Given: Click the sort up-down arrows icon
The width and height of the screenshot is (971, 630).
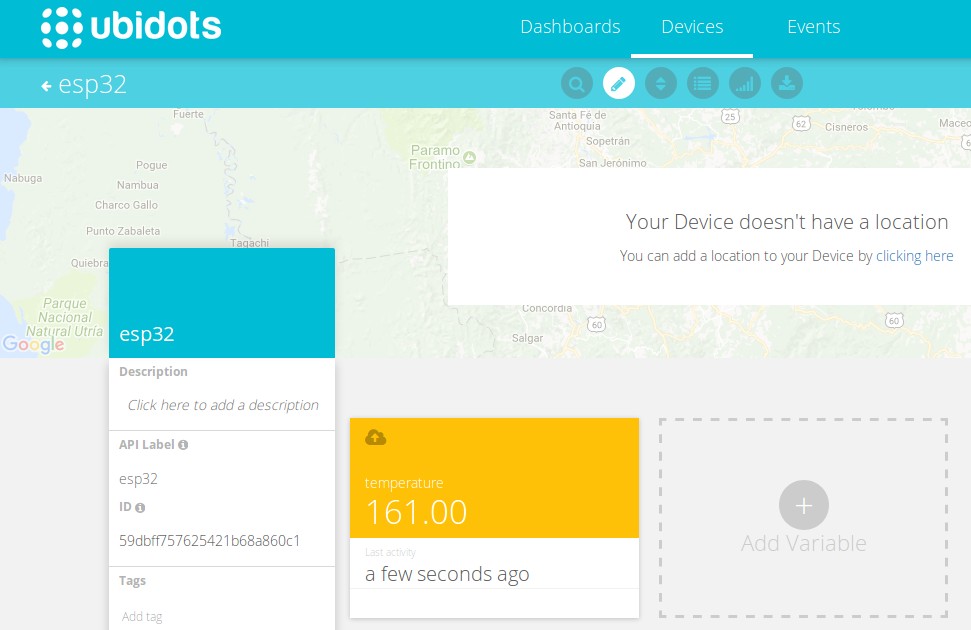Looking at the screenshot, I should pyautogui.click(x=661, y=83).
